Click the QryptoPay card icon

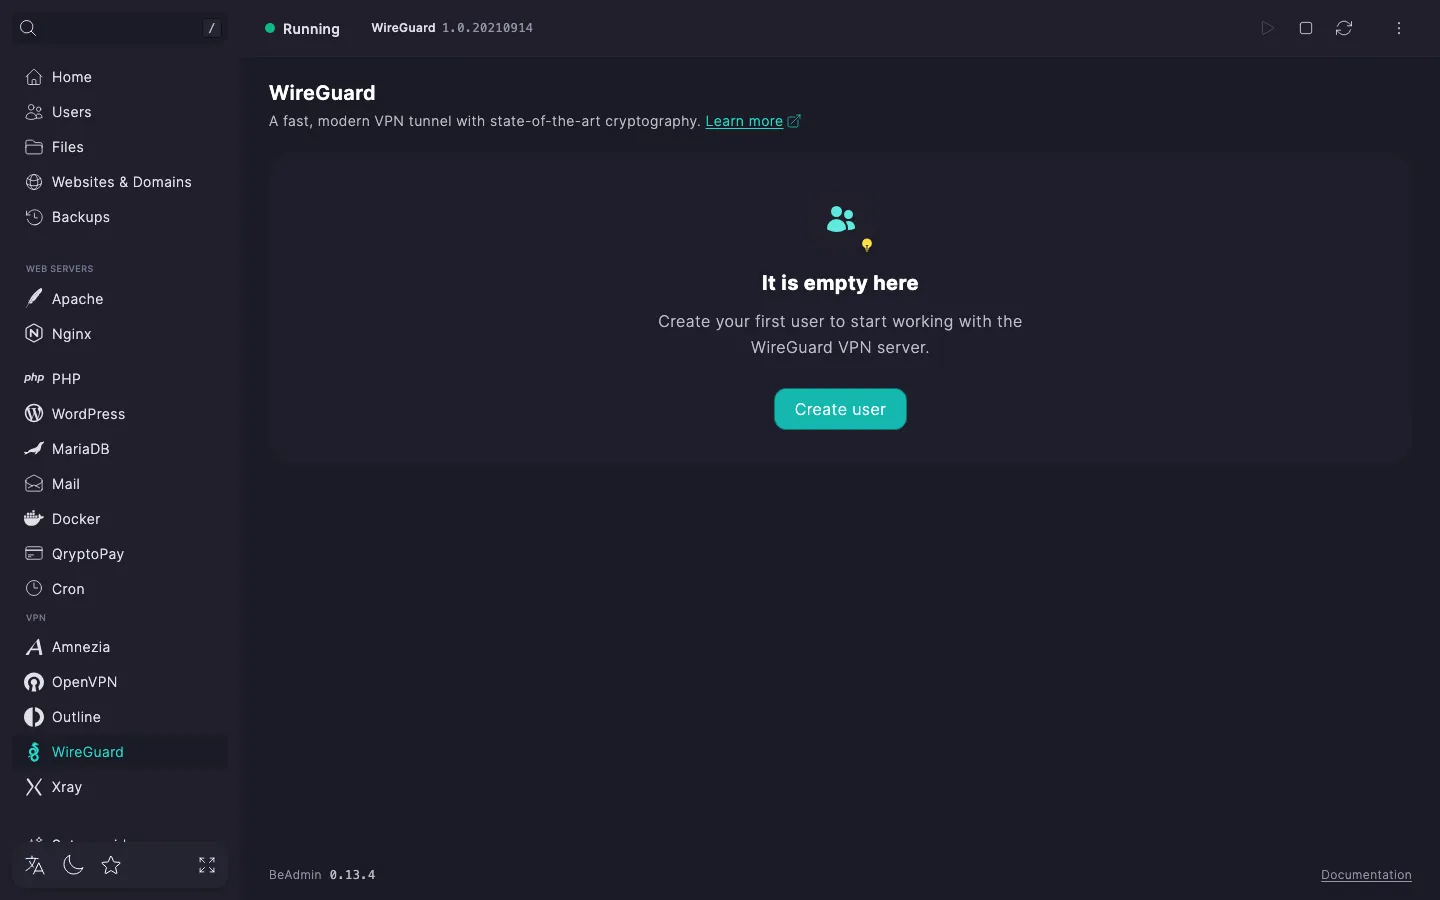tap(34, 553)
